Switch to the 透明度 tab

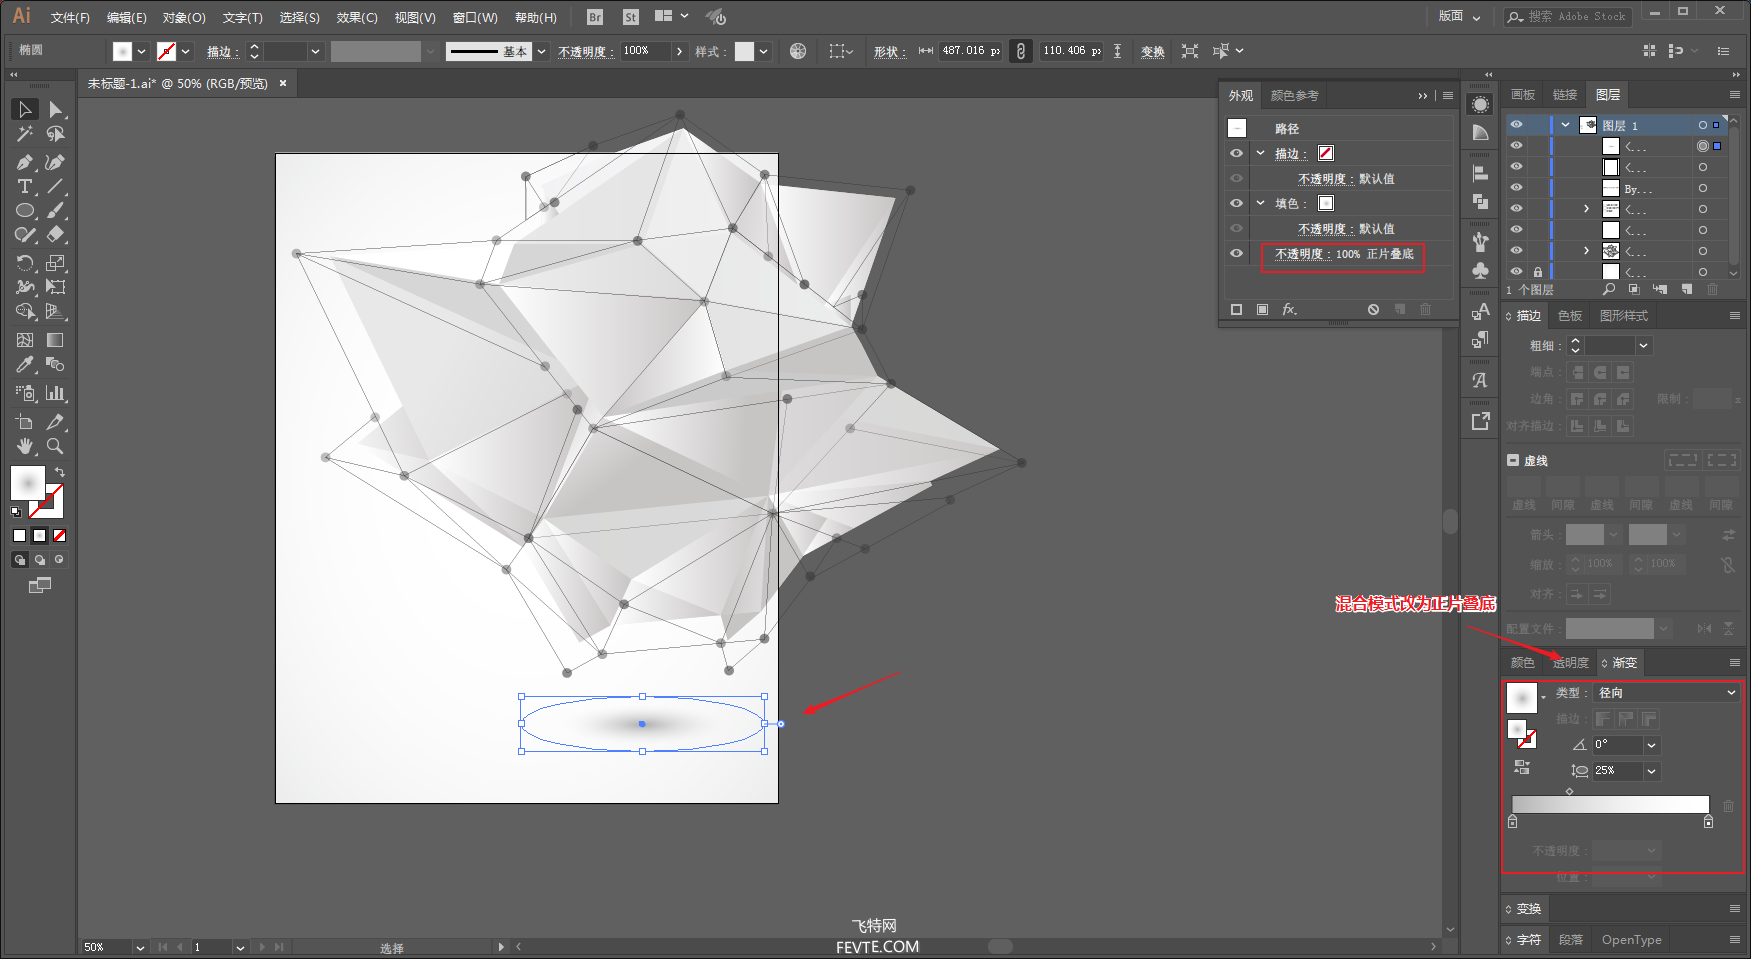click(x=1570, y=663)
